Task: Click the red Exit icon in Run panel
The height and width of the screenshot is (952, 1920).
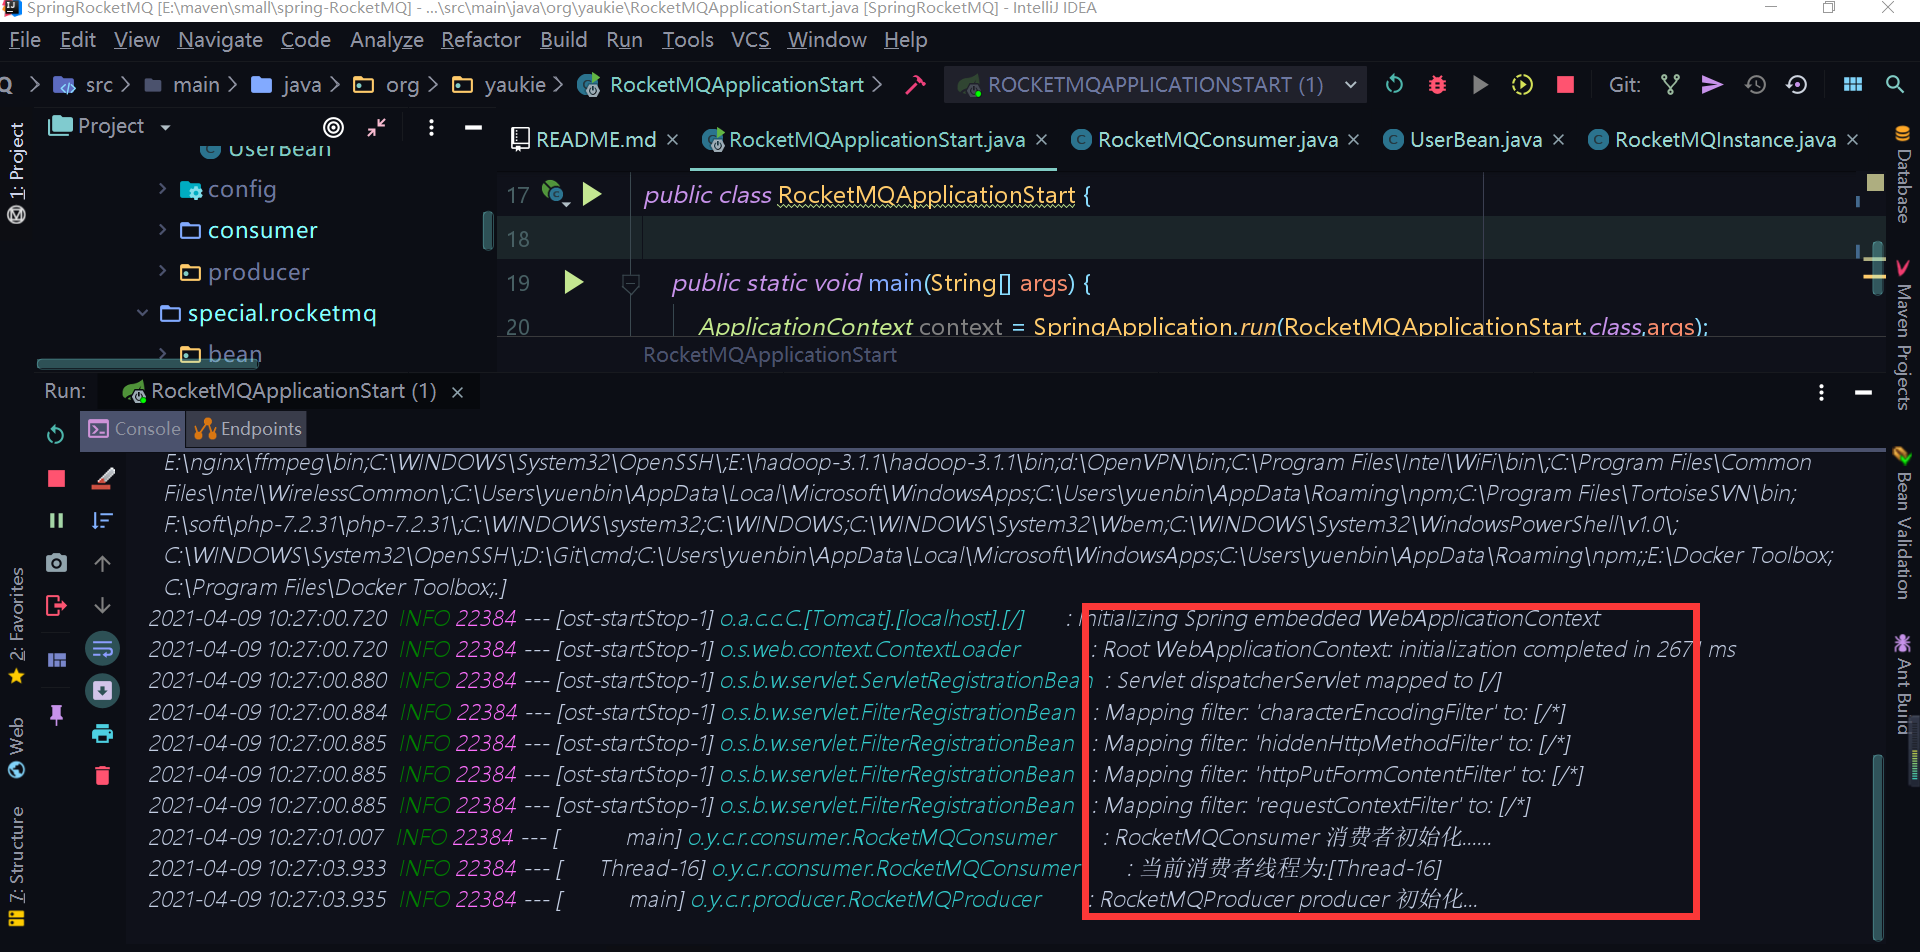Action: click(x=56, y=605)
